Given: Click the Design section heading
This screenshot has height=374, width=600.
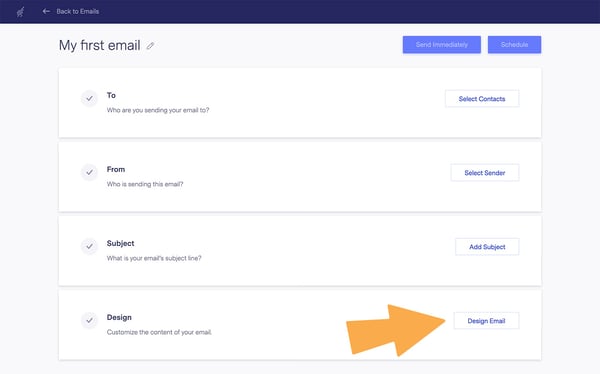Looking at the screenshot, I should click(119, 317).
